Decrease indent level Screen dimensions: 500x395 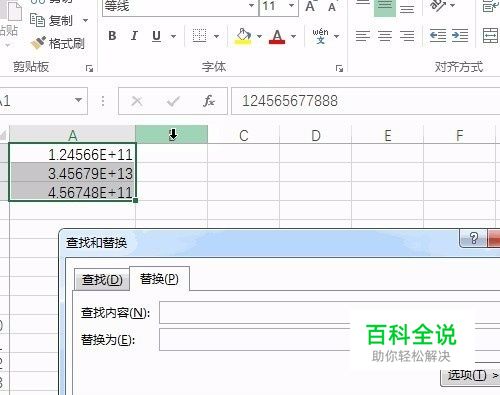pos(438,36)
